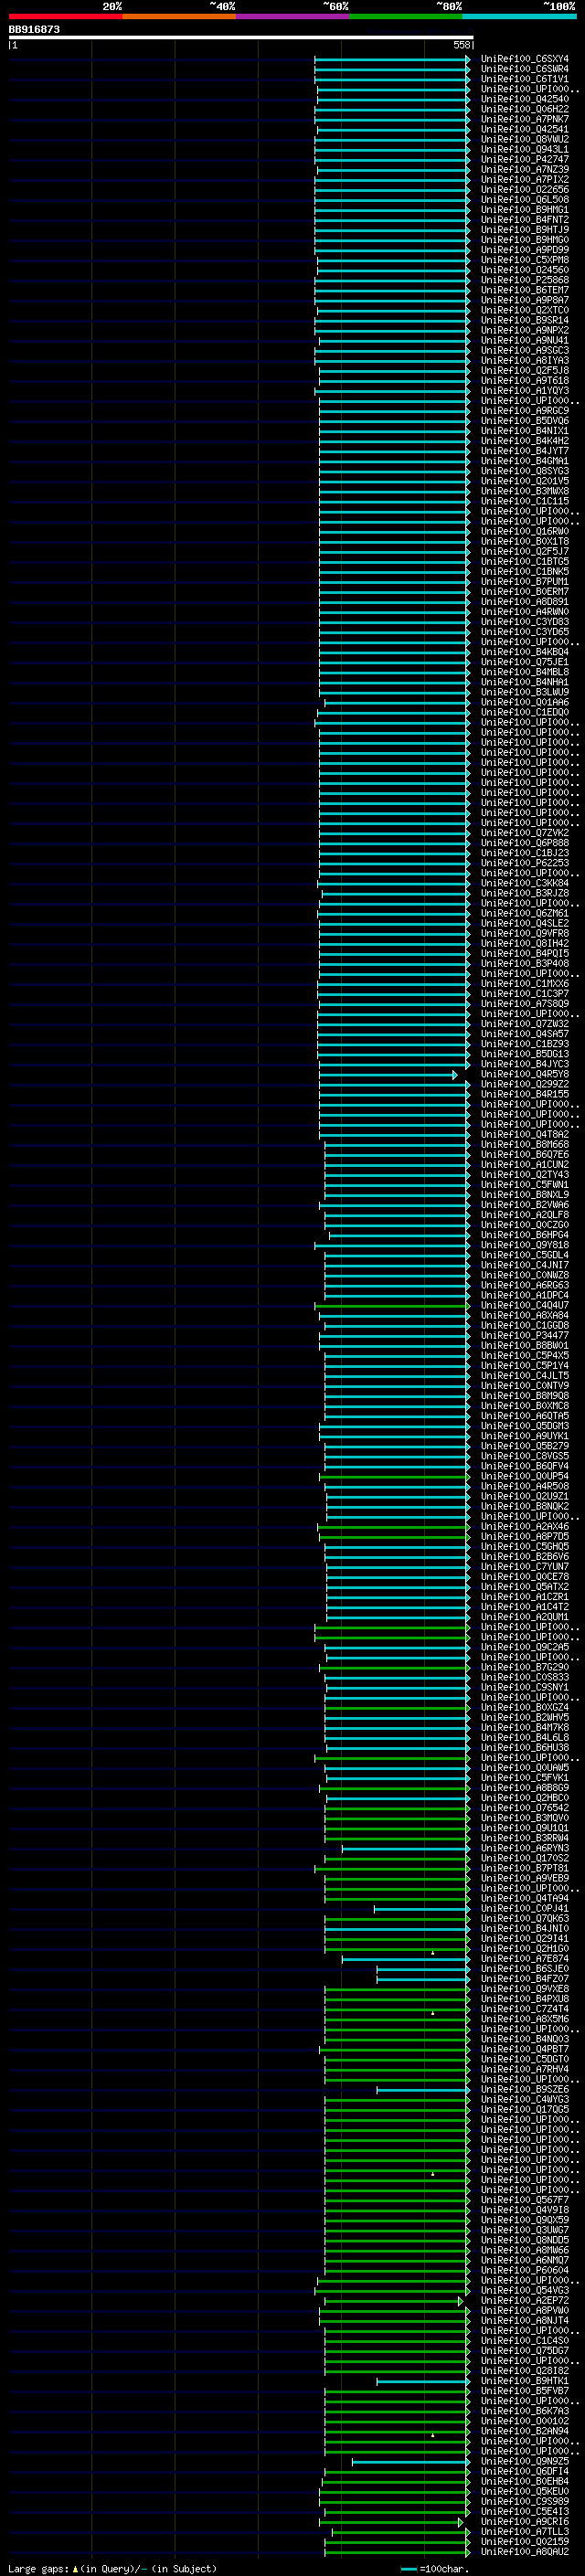Click the =100char. scale legend

click(434, 2568)
